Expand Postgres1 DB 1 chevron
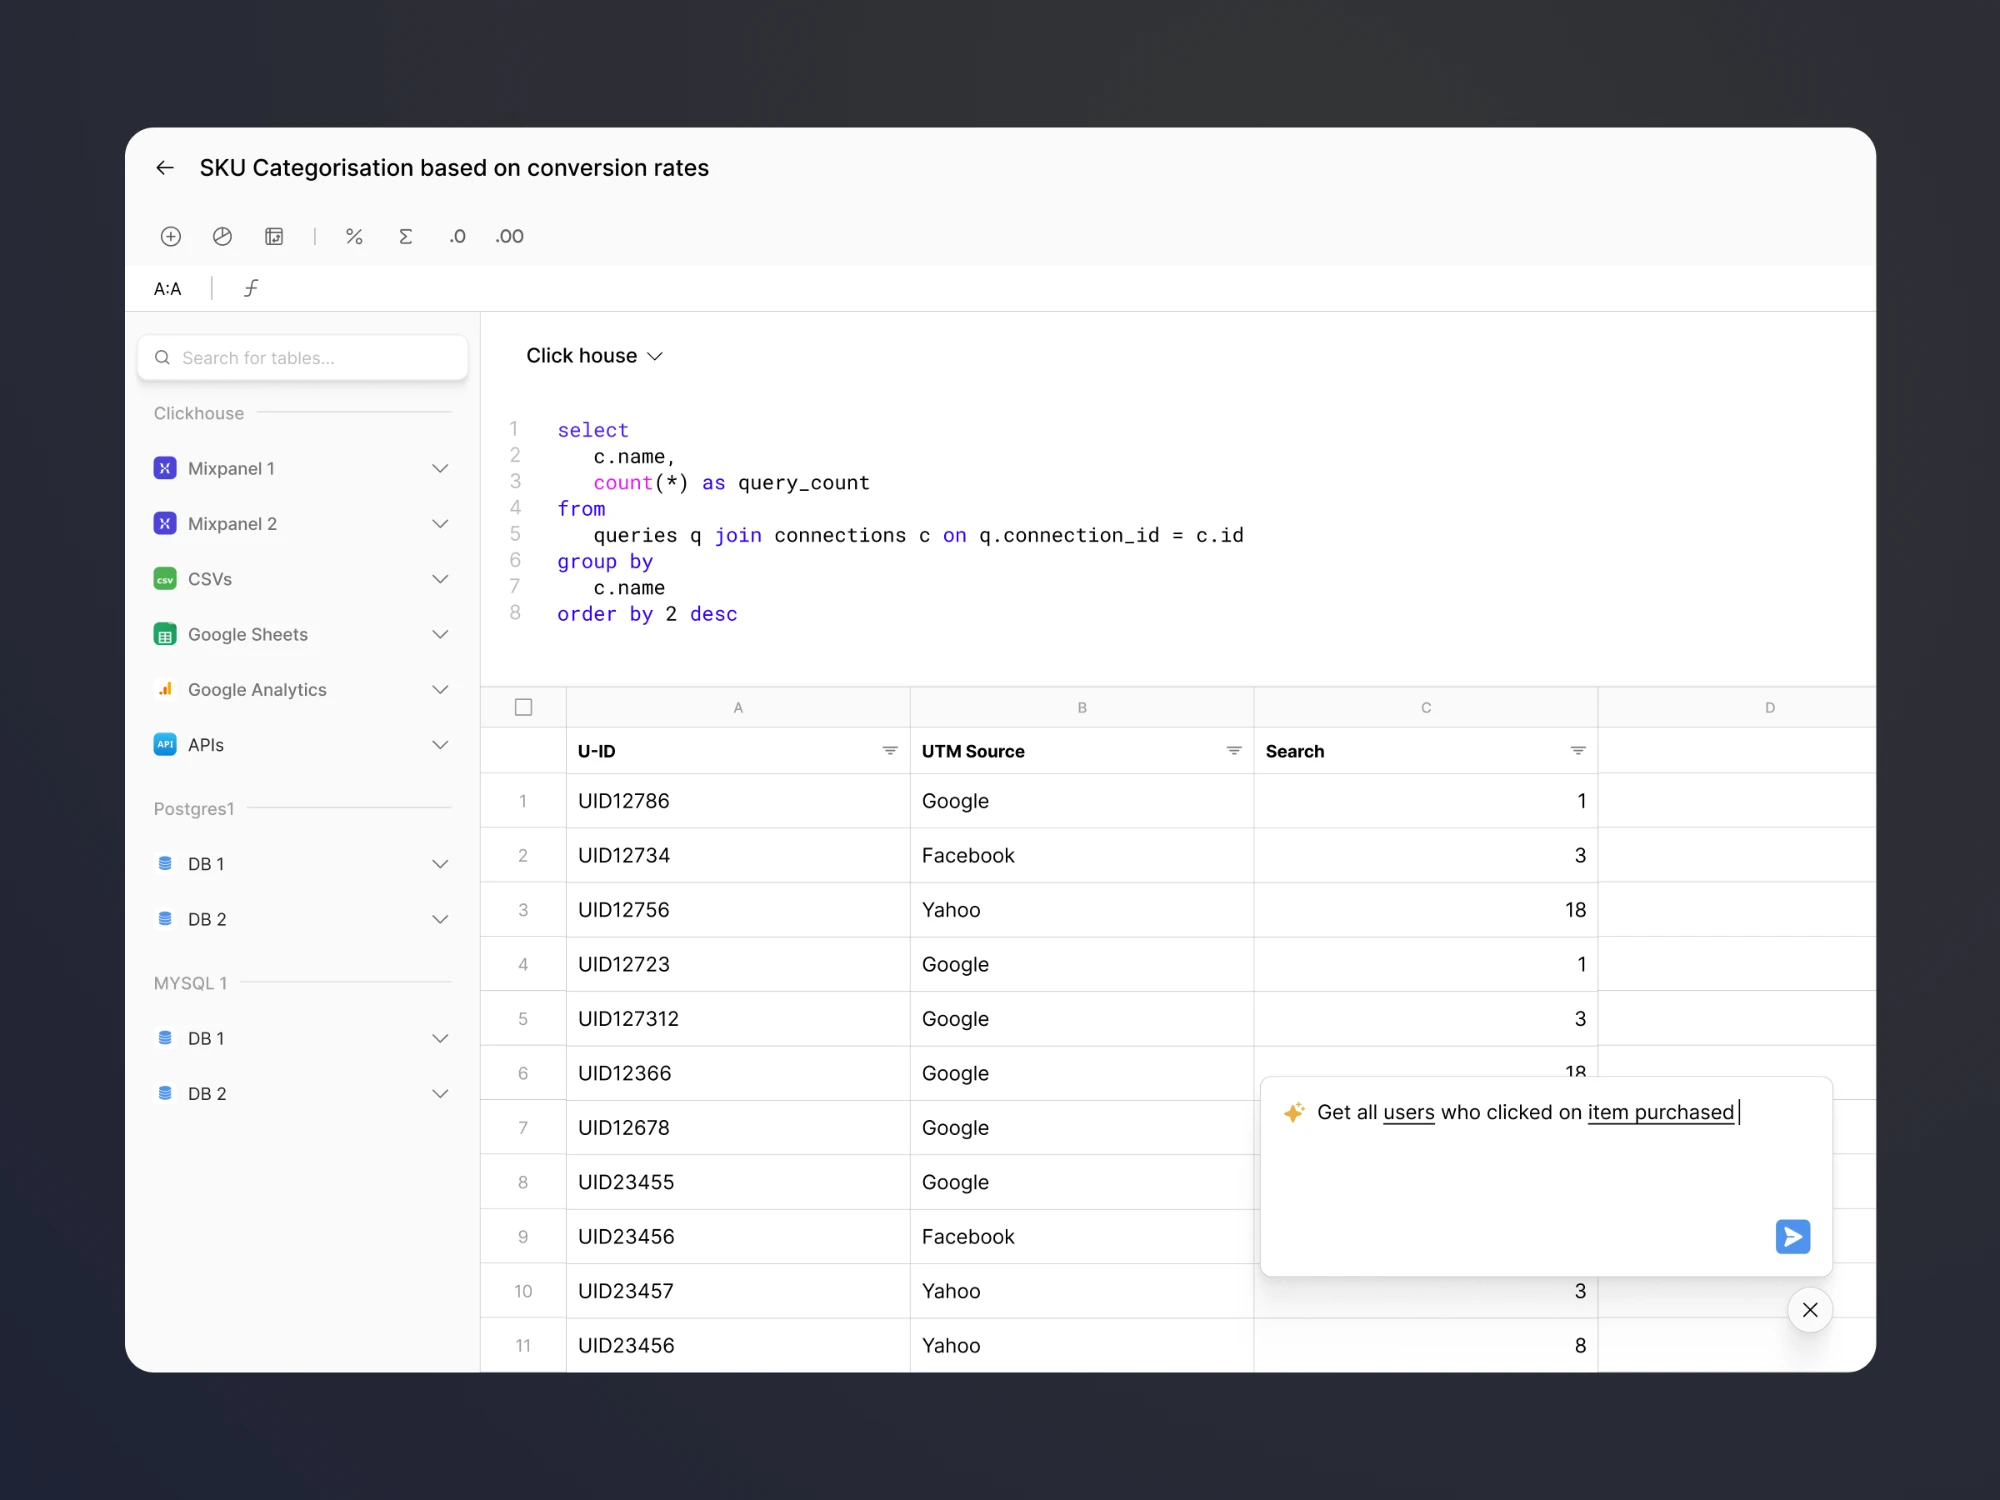Screen dimensions: 2000x1500 click(440, 864)
